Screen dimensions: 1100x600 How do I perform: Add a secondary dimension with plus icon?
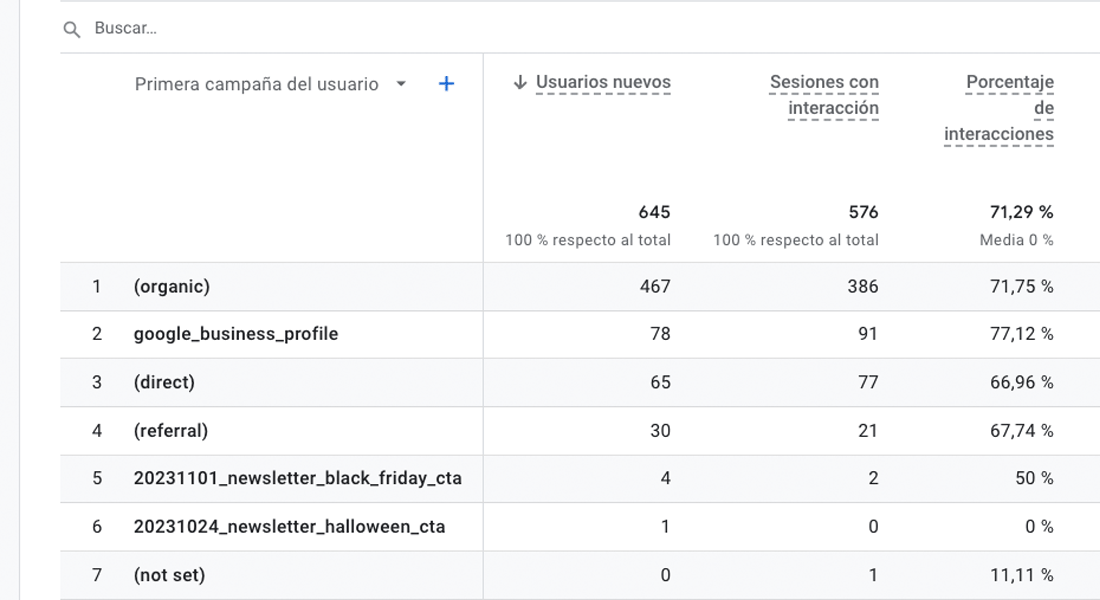(x=446, y=84)
